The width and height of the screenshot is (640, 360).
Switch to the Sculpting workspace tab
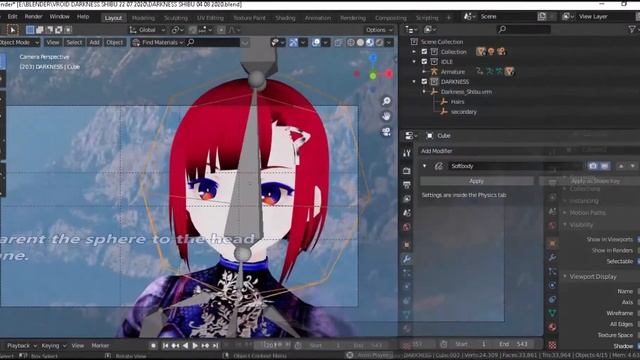point(176,18)
